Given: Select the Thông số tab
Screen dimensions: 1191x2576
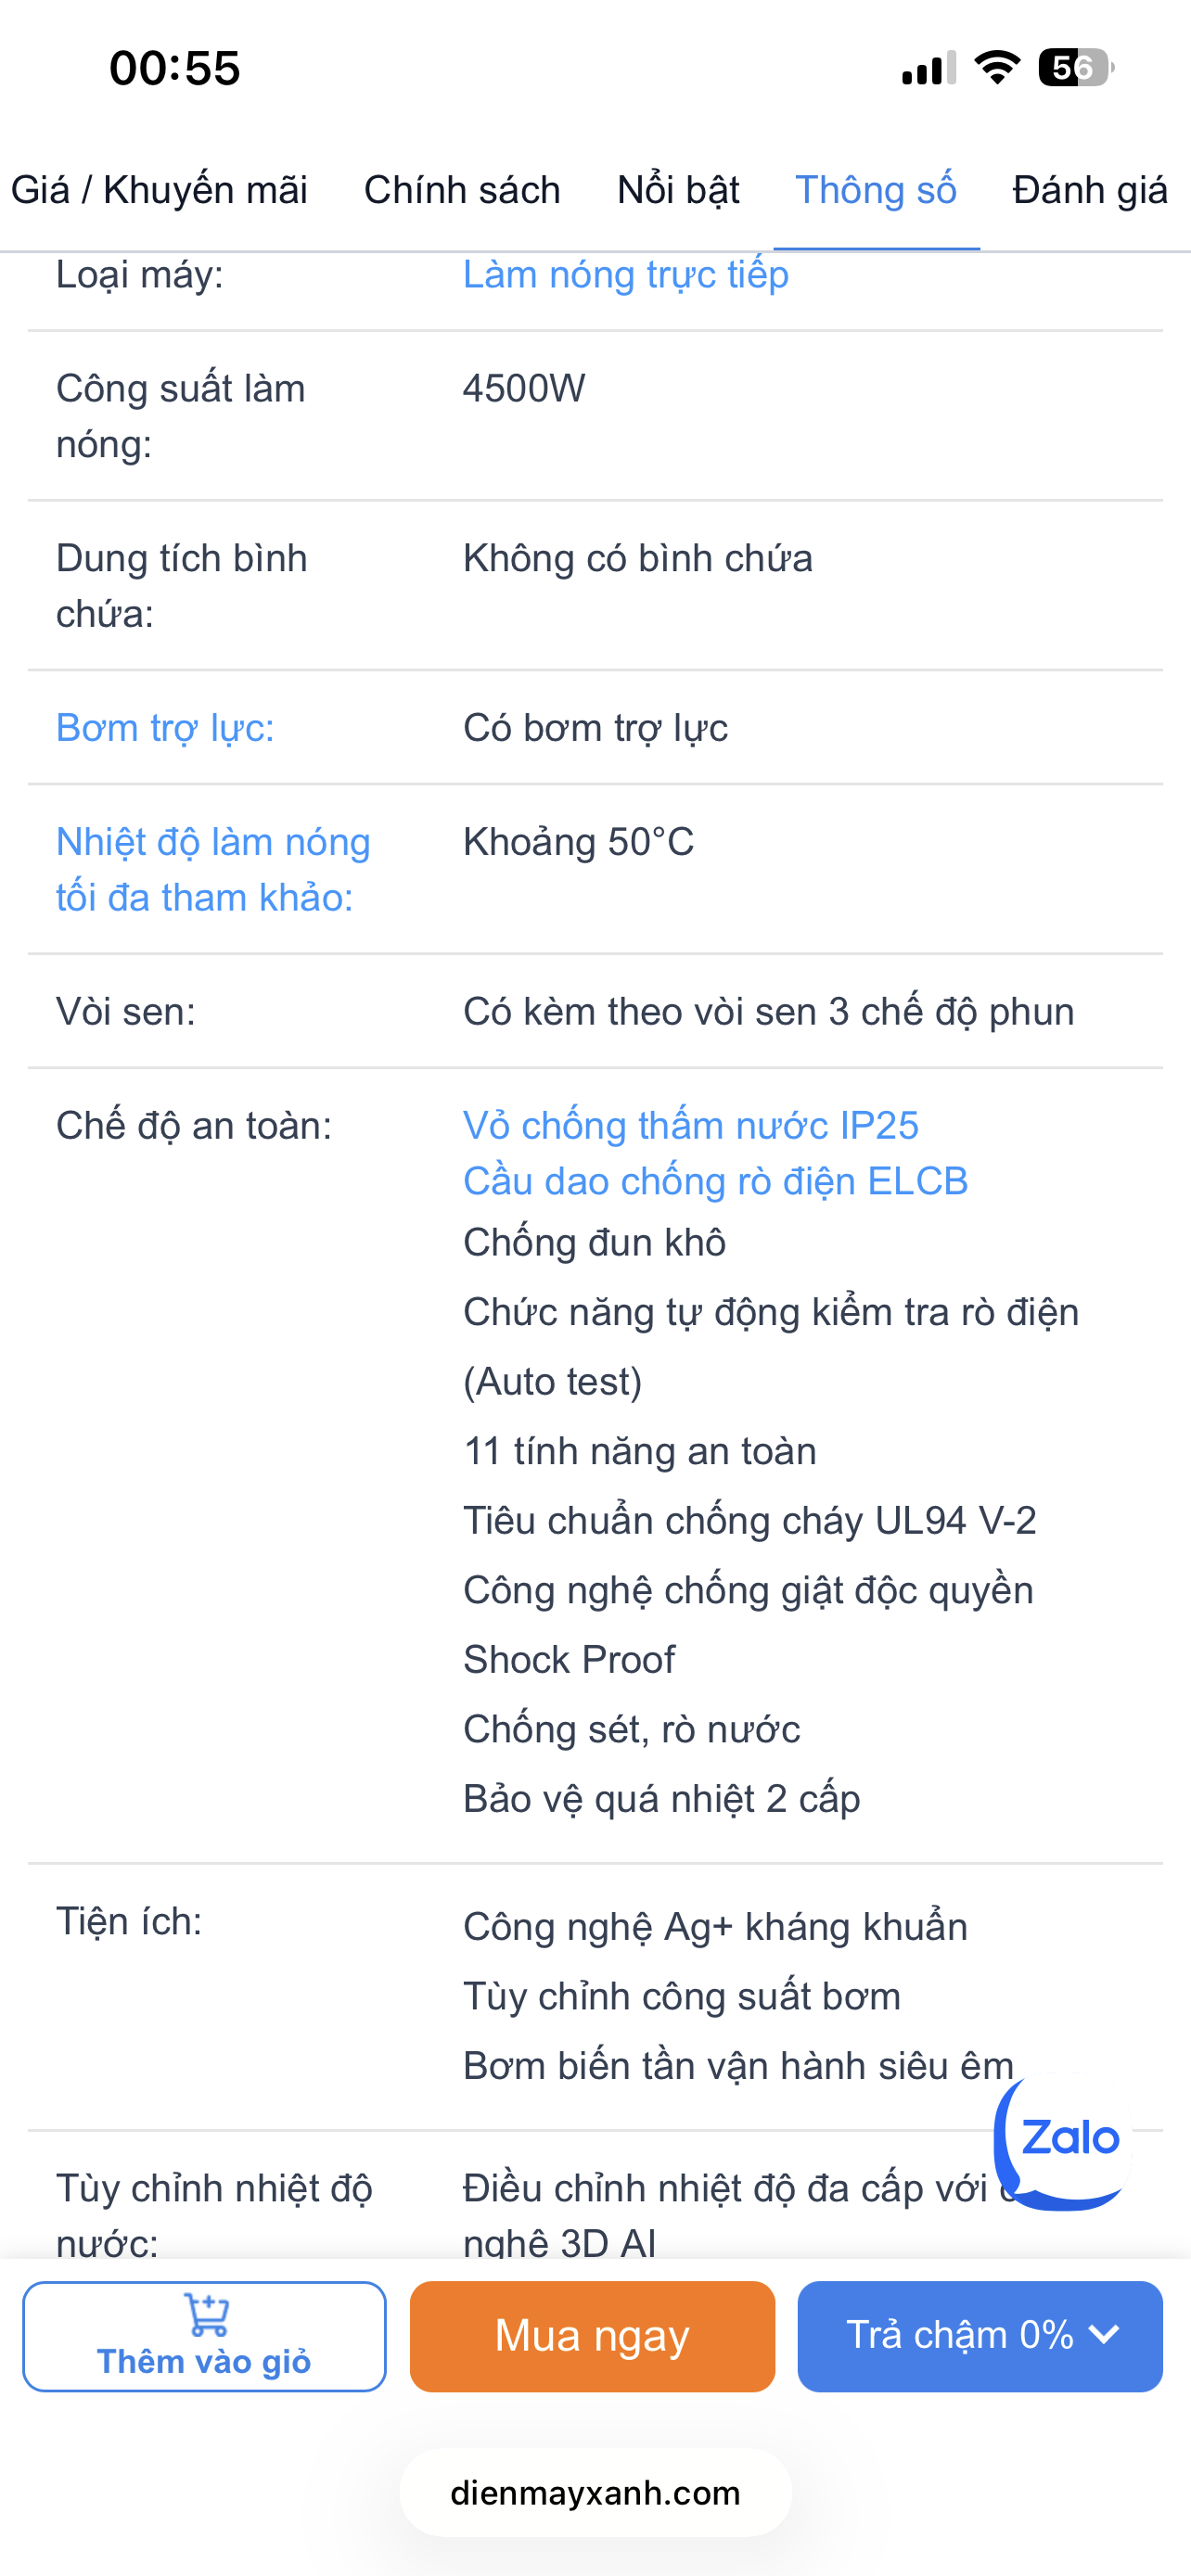Looking at the screenshot, I should [875, 190].
